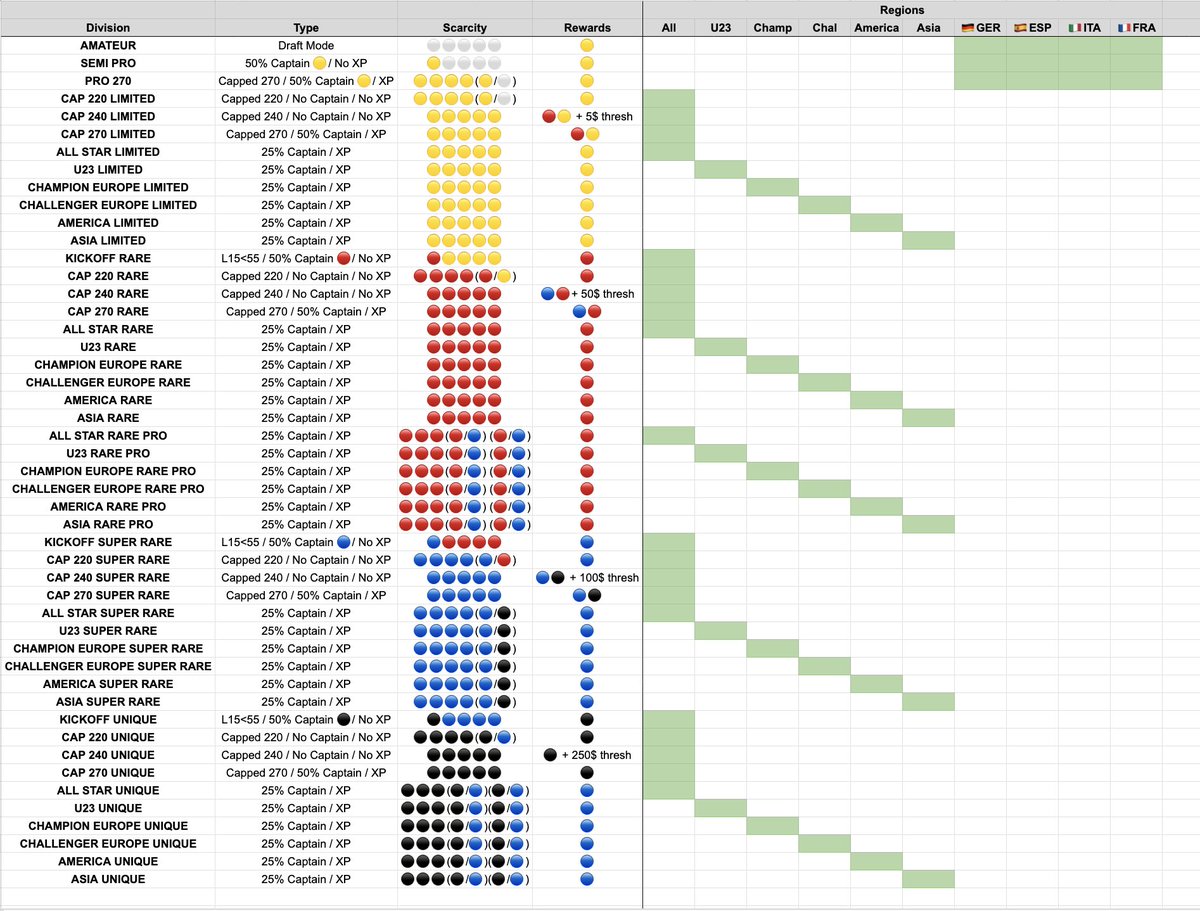Click the green Champ cell for CHAMPION EUROPE SUPER RARE
Viewport: 1200px width, 911px height.
pos(772,648)
